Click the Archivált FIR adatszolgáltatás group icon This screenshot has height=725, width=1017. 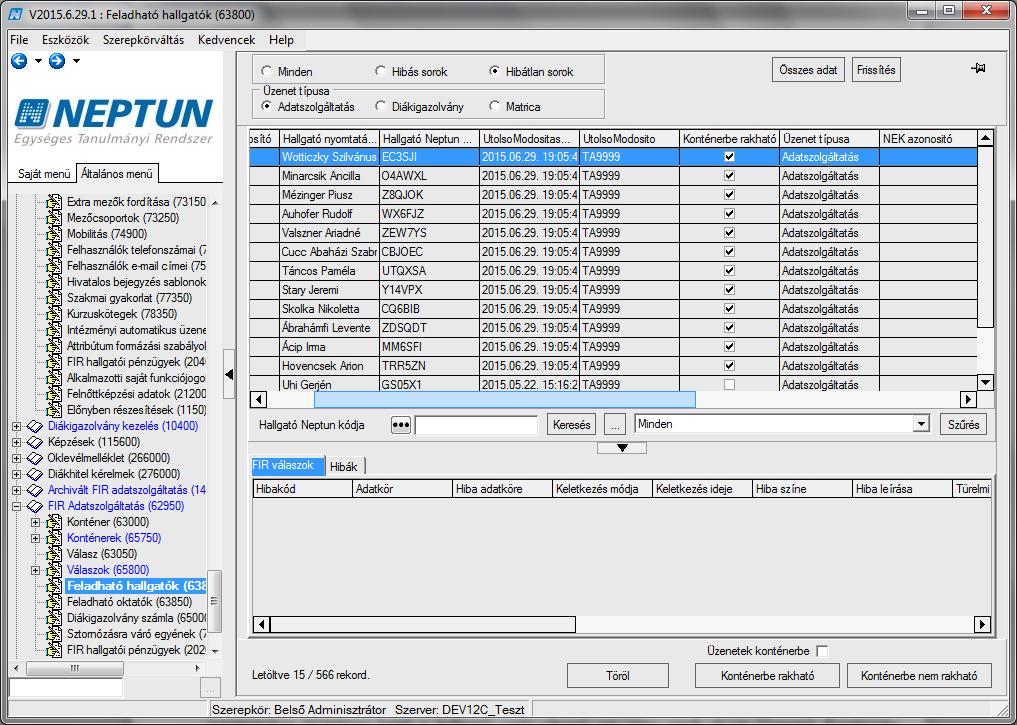click(x=35, y=490)
